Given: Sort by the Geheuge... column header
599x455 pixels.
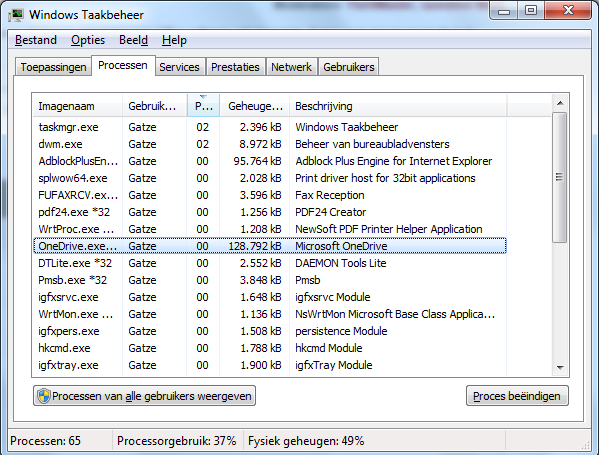Looking at the screenshot, I should click(x=255, y=106).
